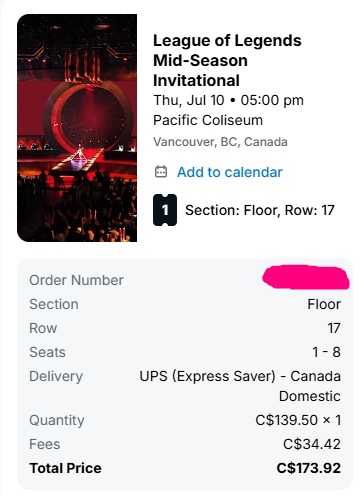Image resolution: width=361 pixels, height=496 pixels.
Task: Click the calendar icon beside Add to calendar
Action: pos(161,172)
